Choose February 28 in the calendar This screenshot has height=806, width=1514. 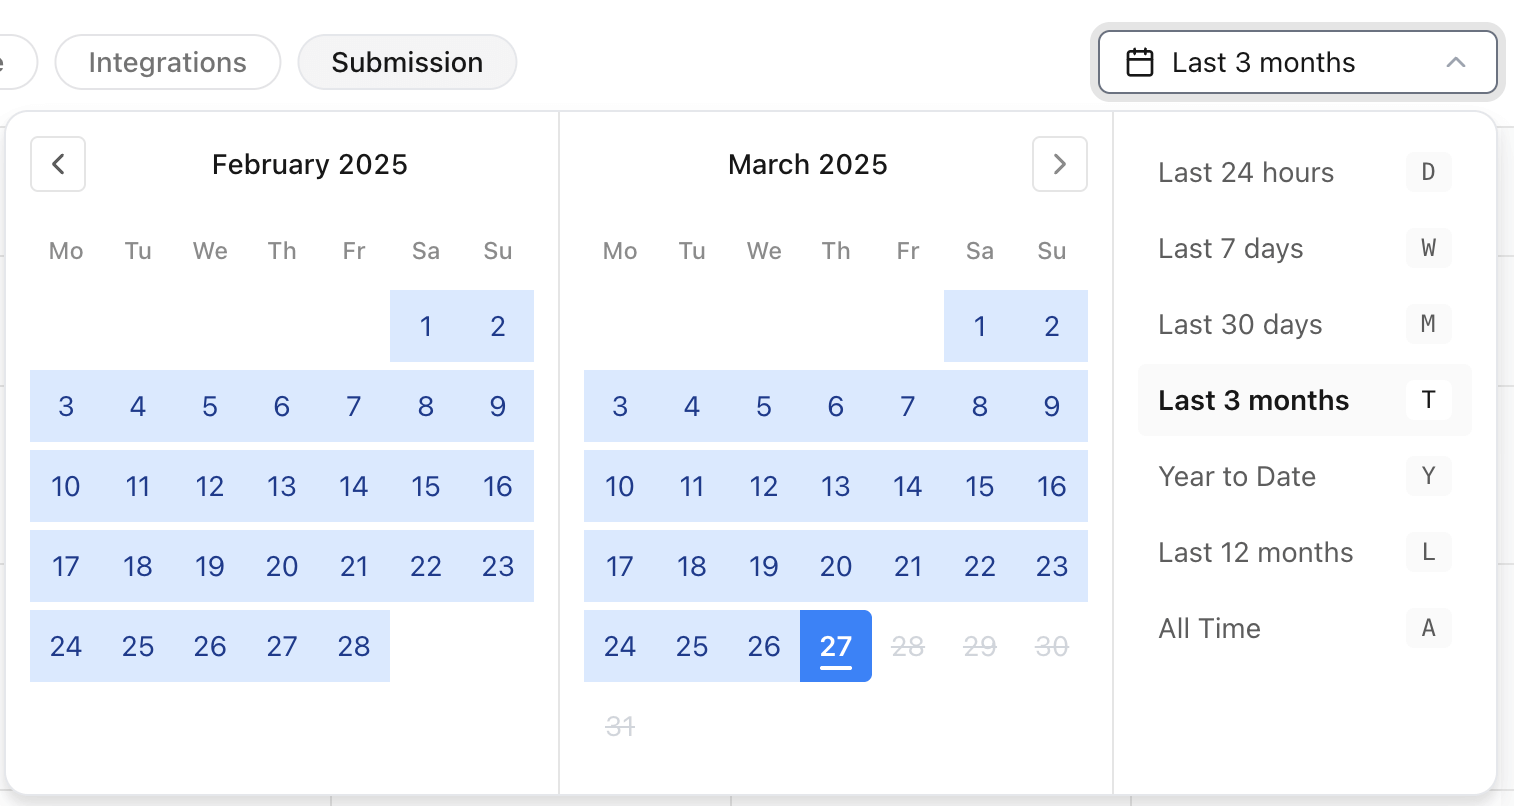pyautogui.click(x=354, y=646)
